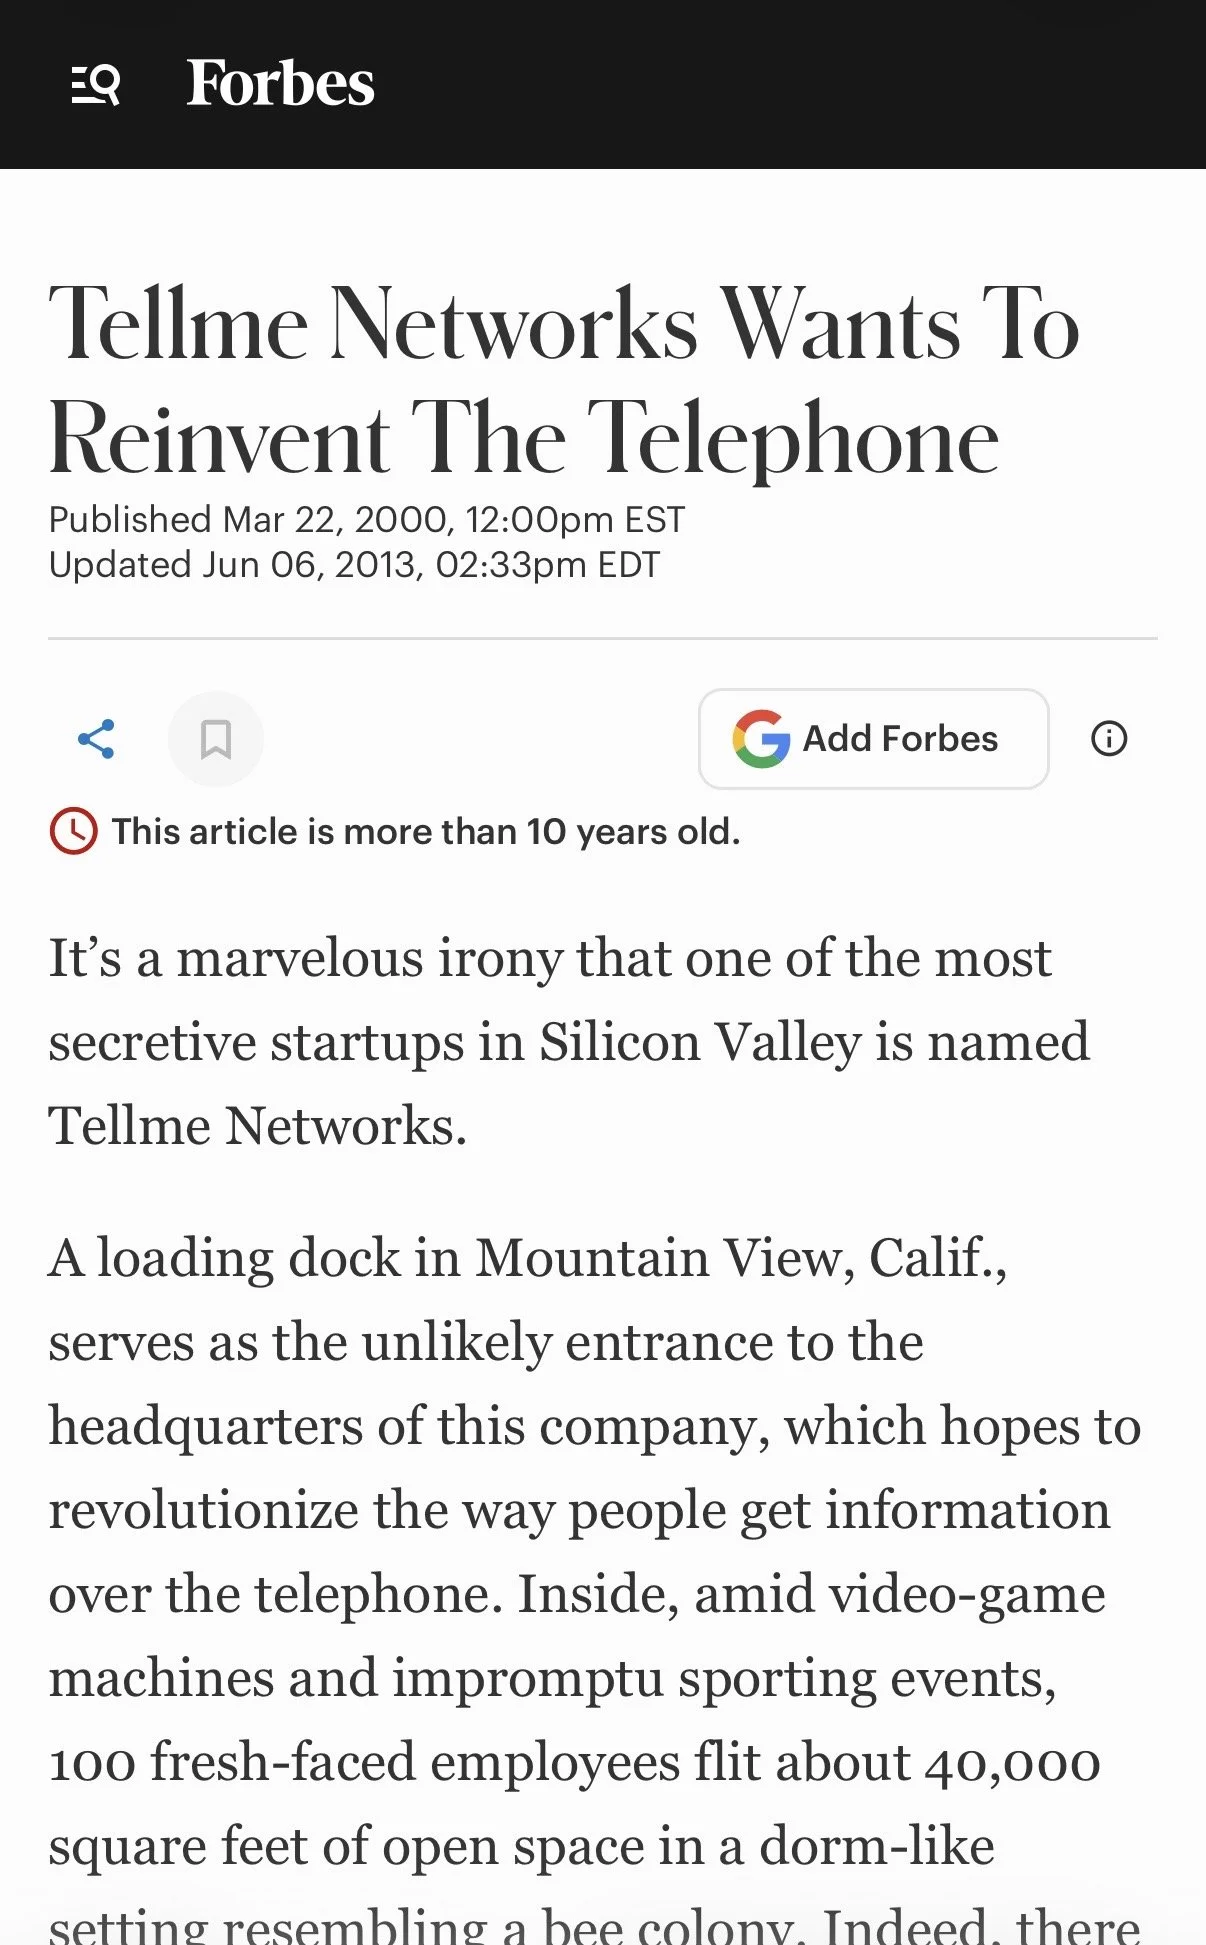Select the Tellme Networks article headline

[x=565, y=381]
